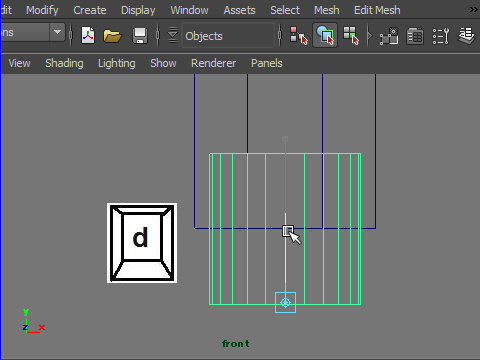Click the Save Scene floppy icon
The image size is (480, 360).
click(x=140, y=36)
